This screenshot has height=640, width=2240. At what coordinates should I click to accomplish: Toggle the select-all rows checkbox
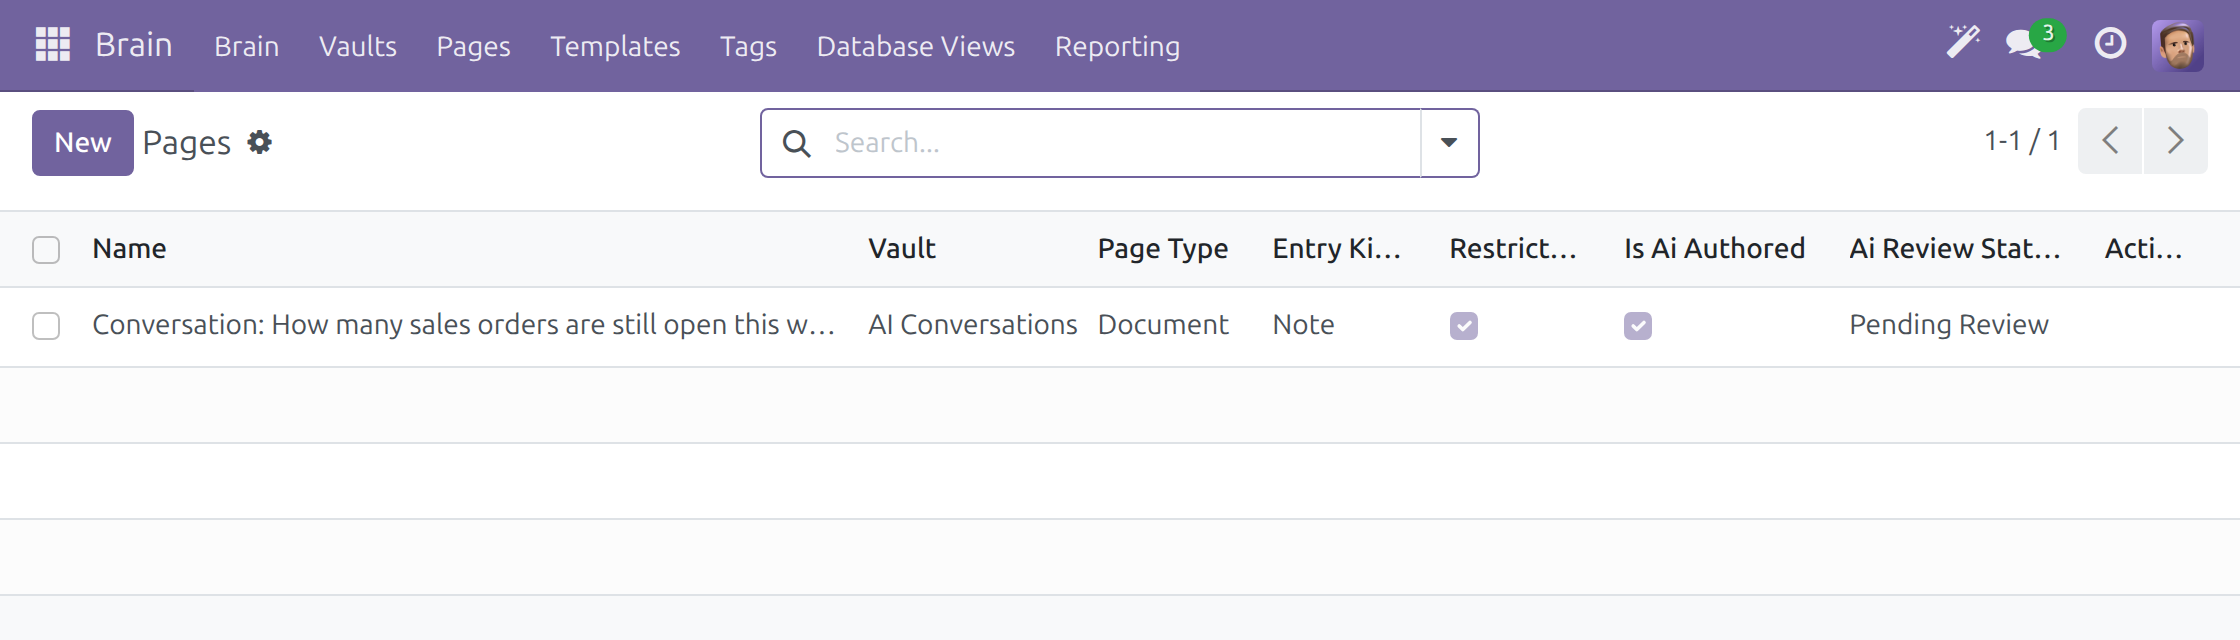click(46, 249)
